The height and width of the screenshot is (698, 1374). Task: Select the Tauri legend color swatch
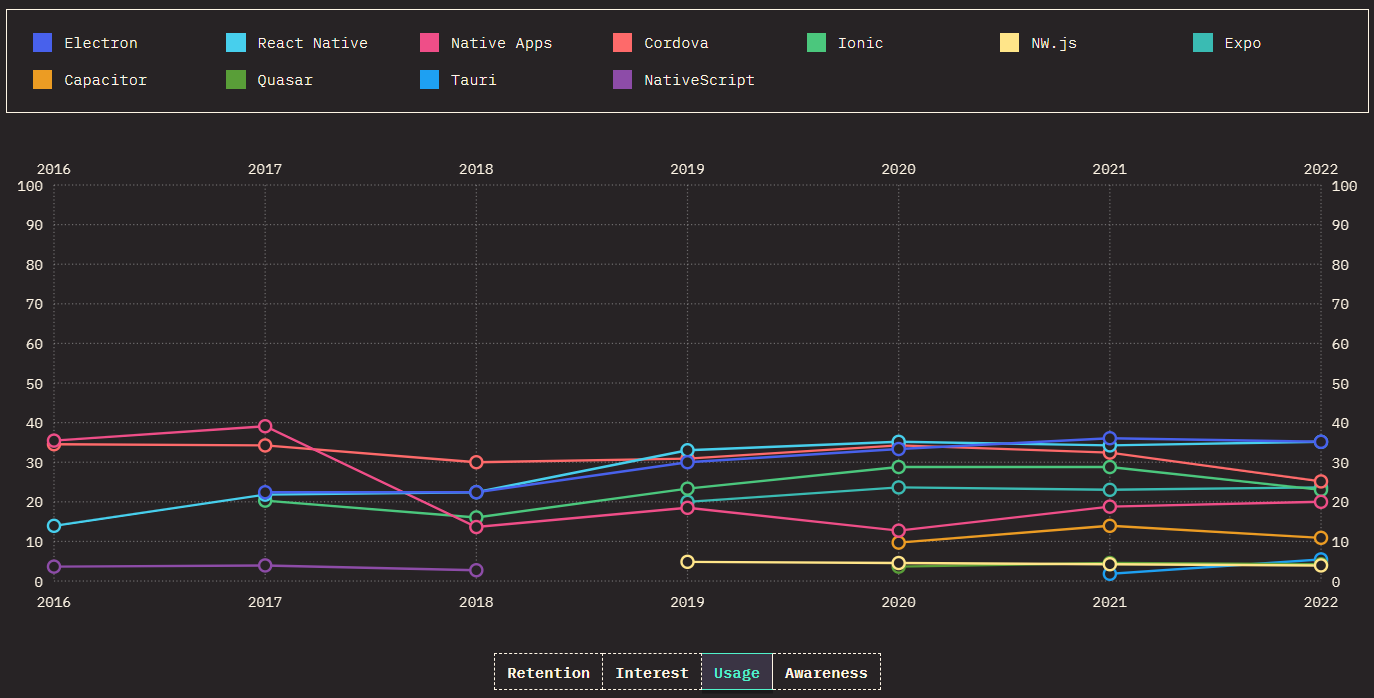pyautogui.click(x=429, y=80)
